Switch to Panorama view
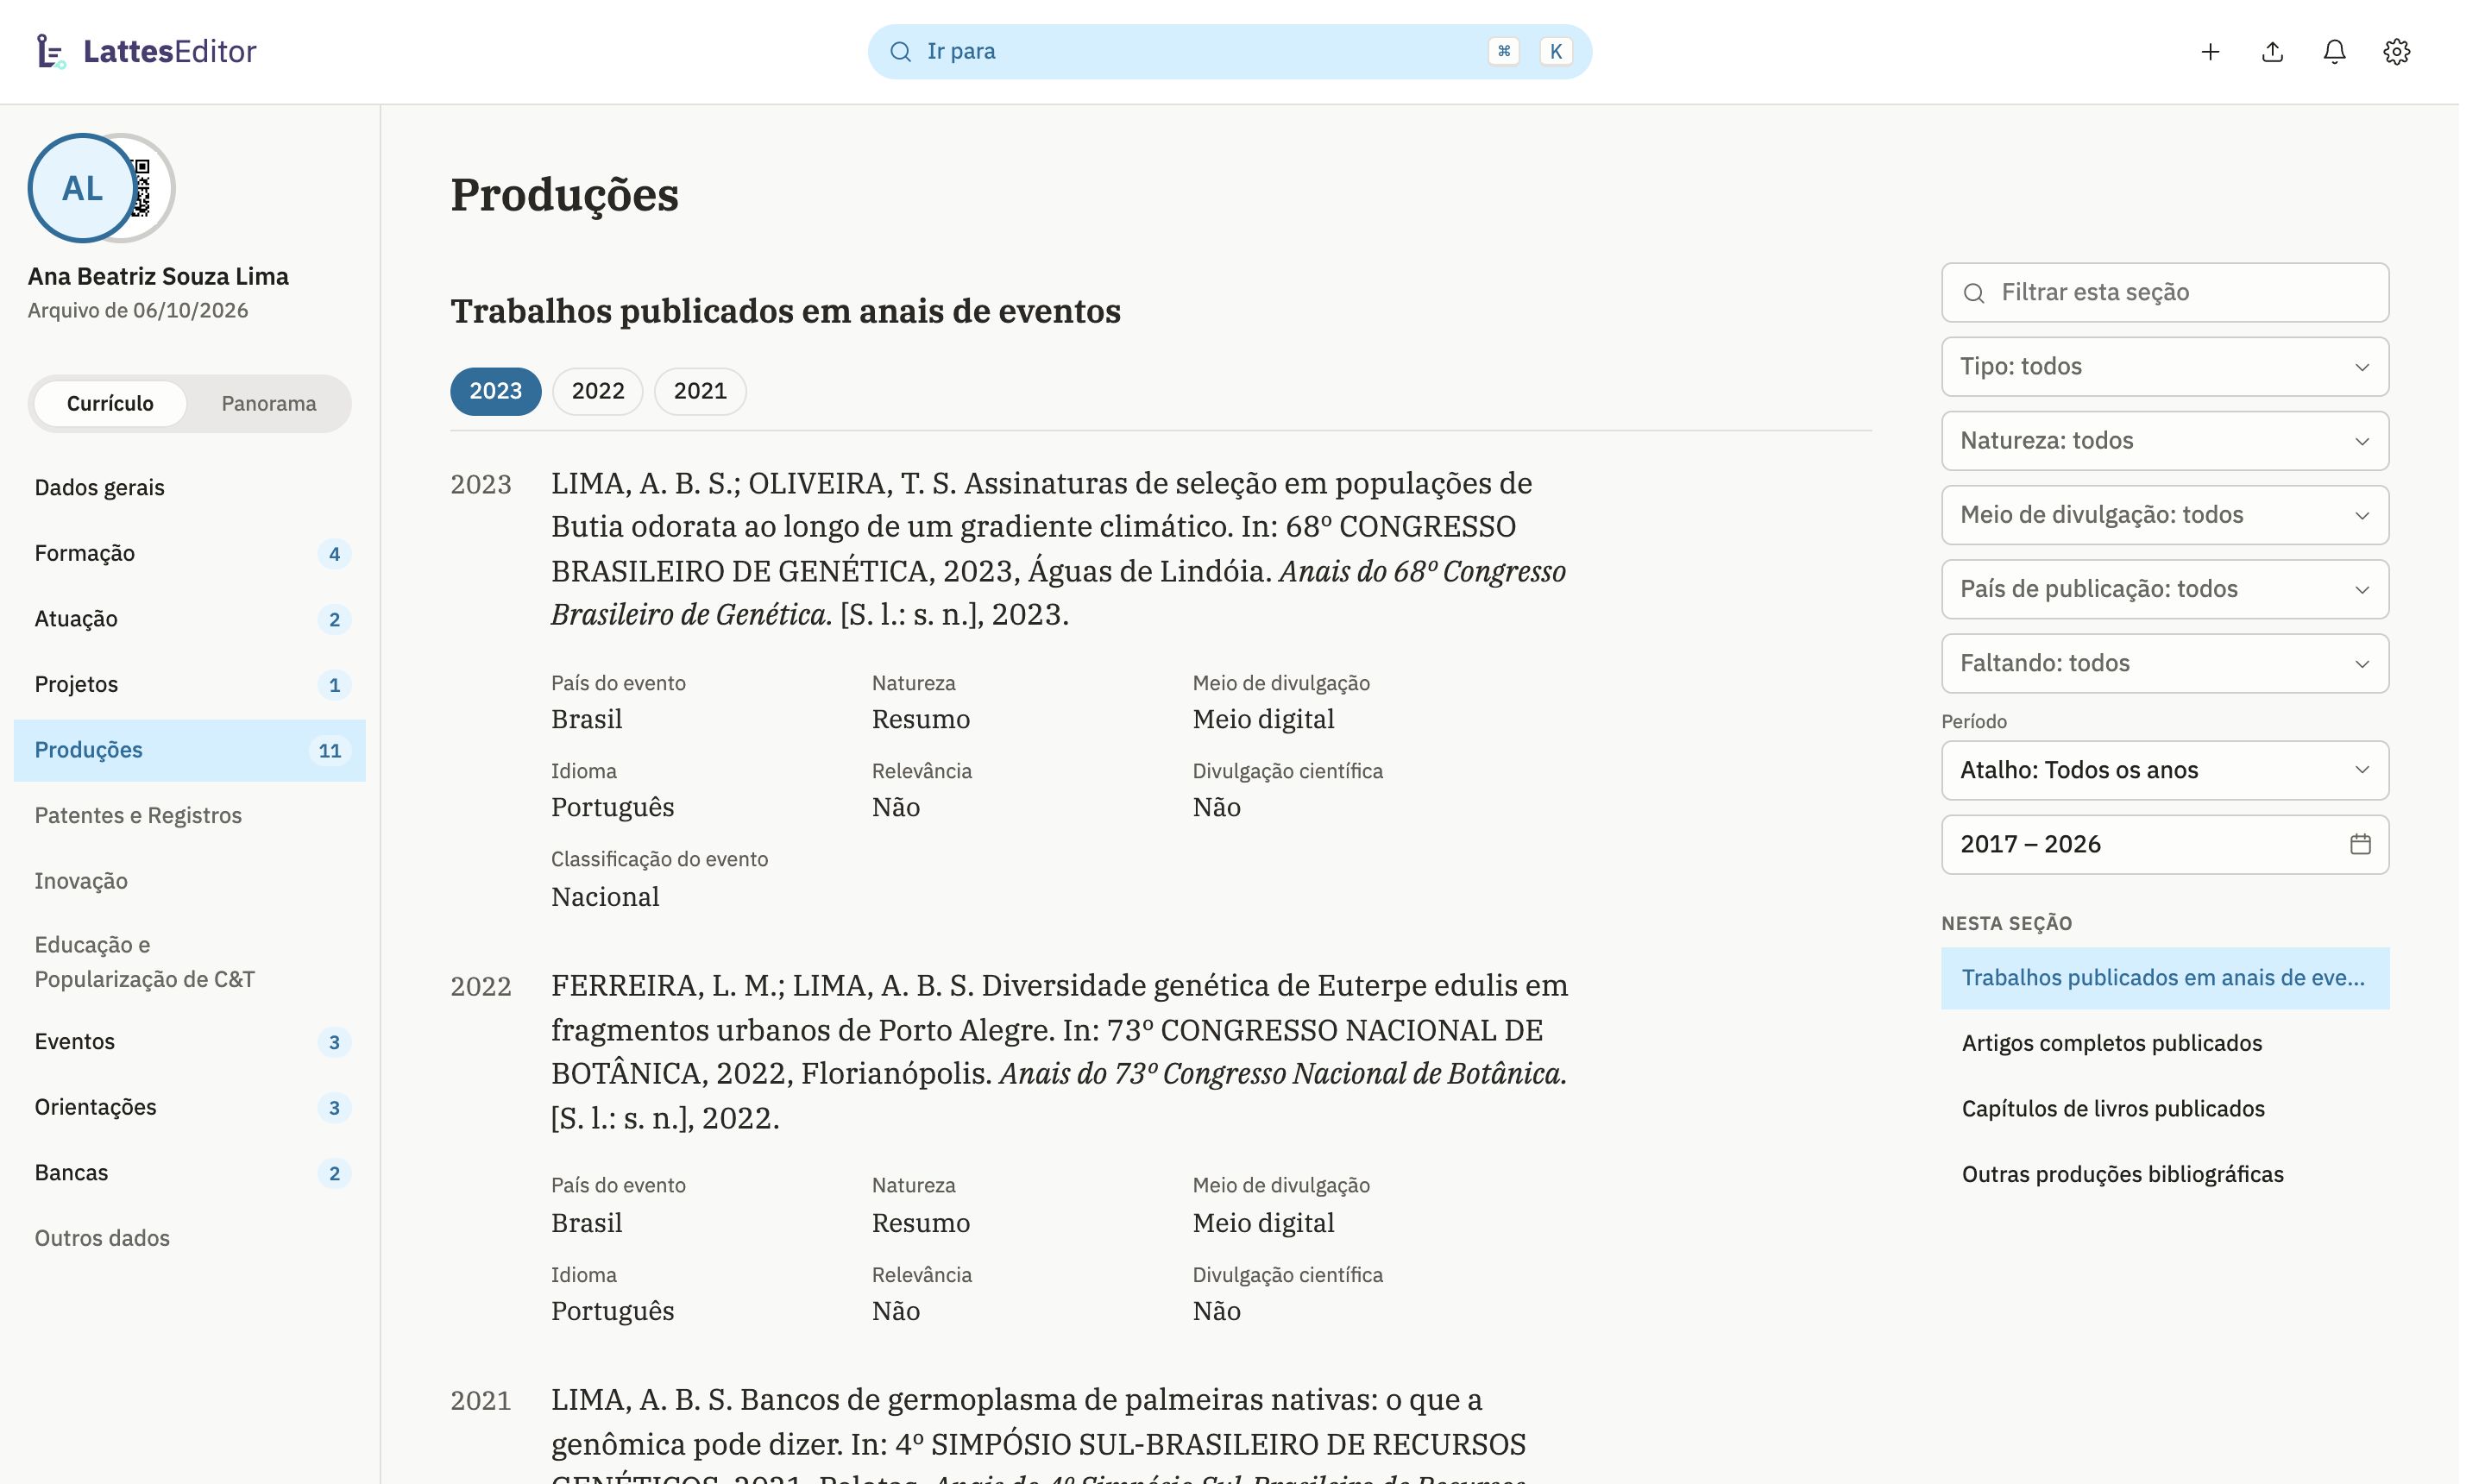 tap(268, 403)
